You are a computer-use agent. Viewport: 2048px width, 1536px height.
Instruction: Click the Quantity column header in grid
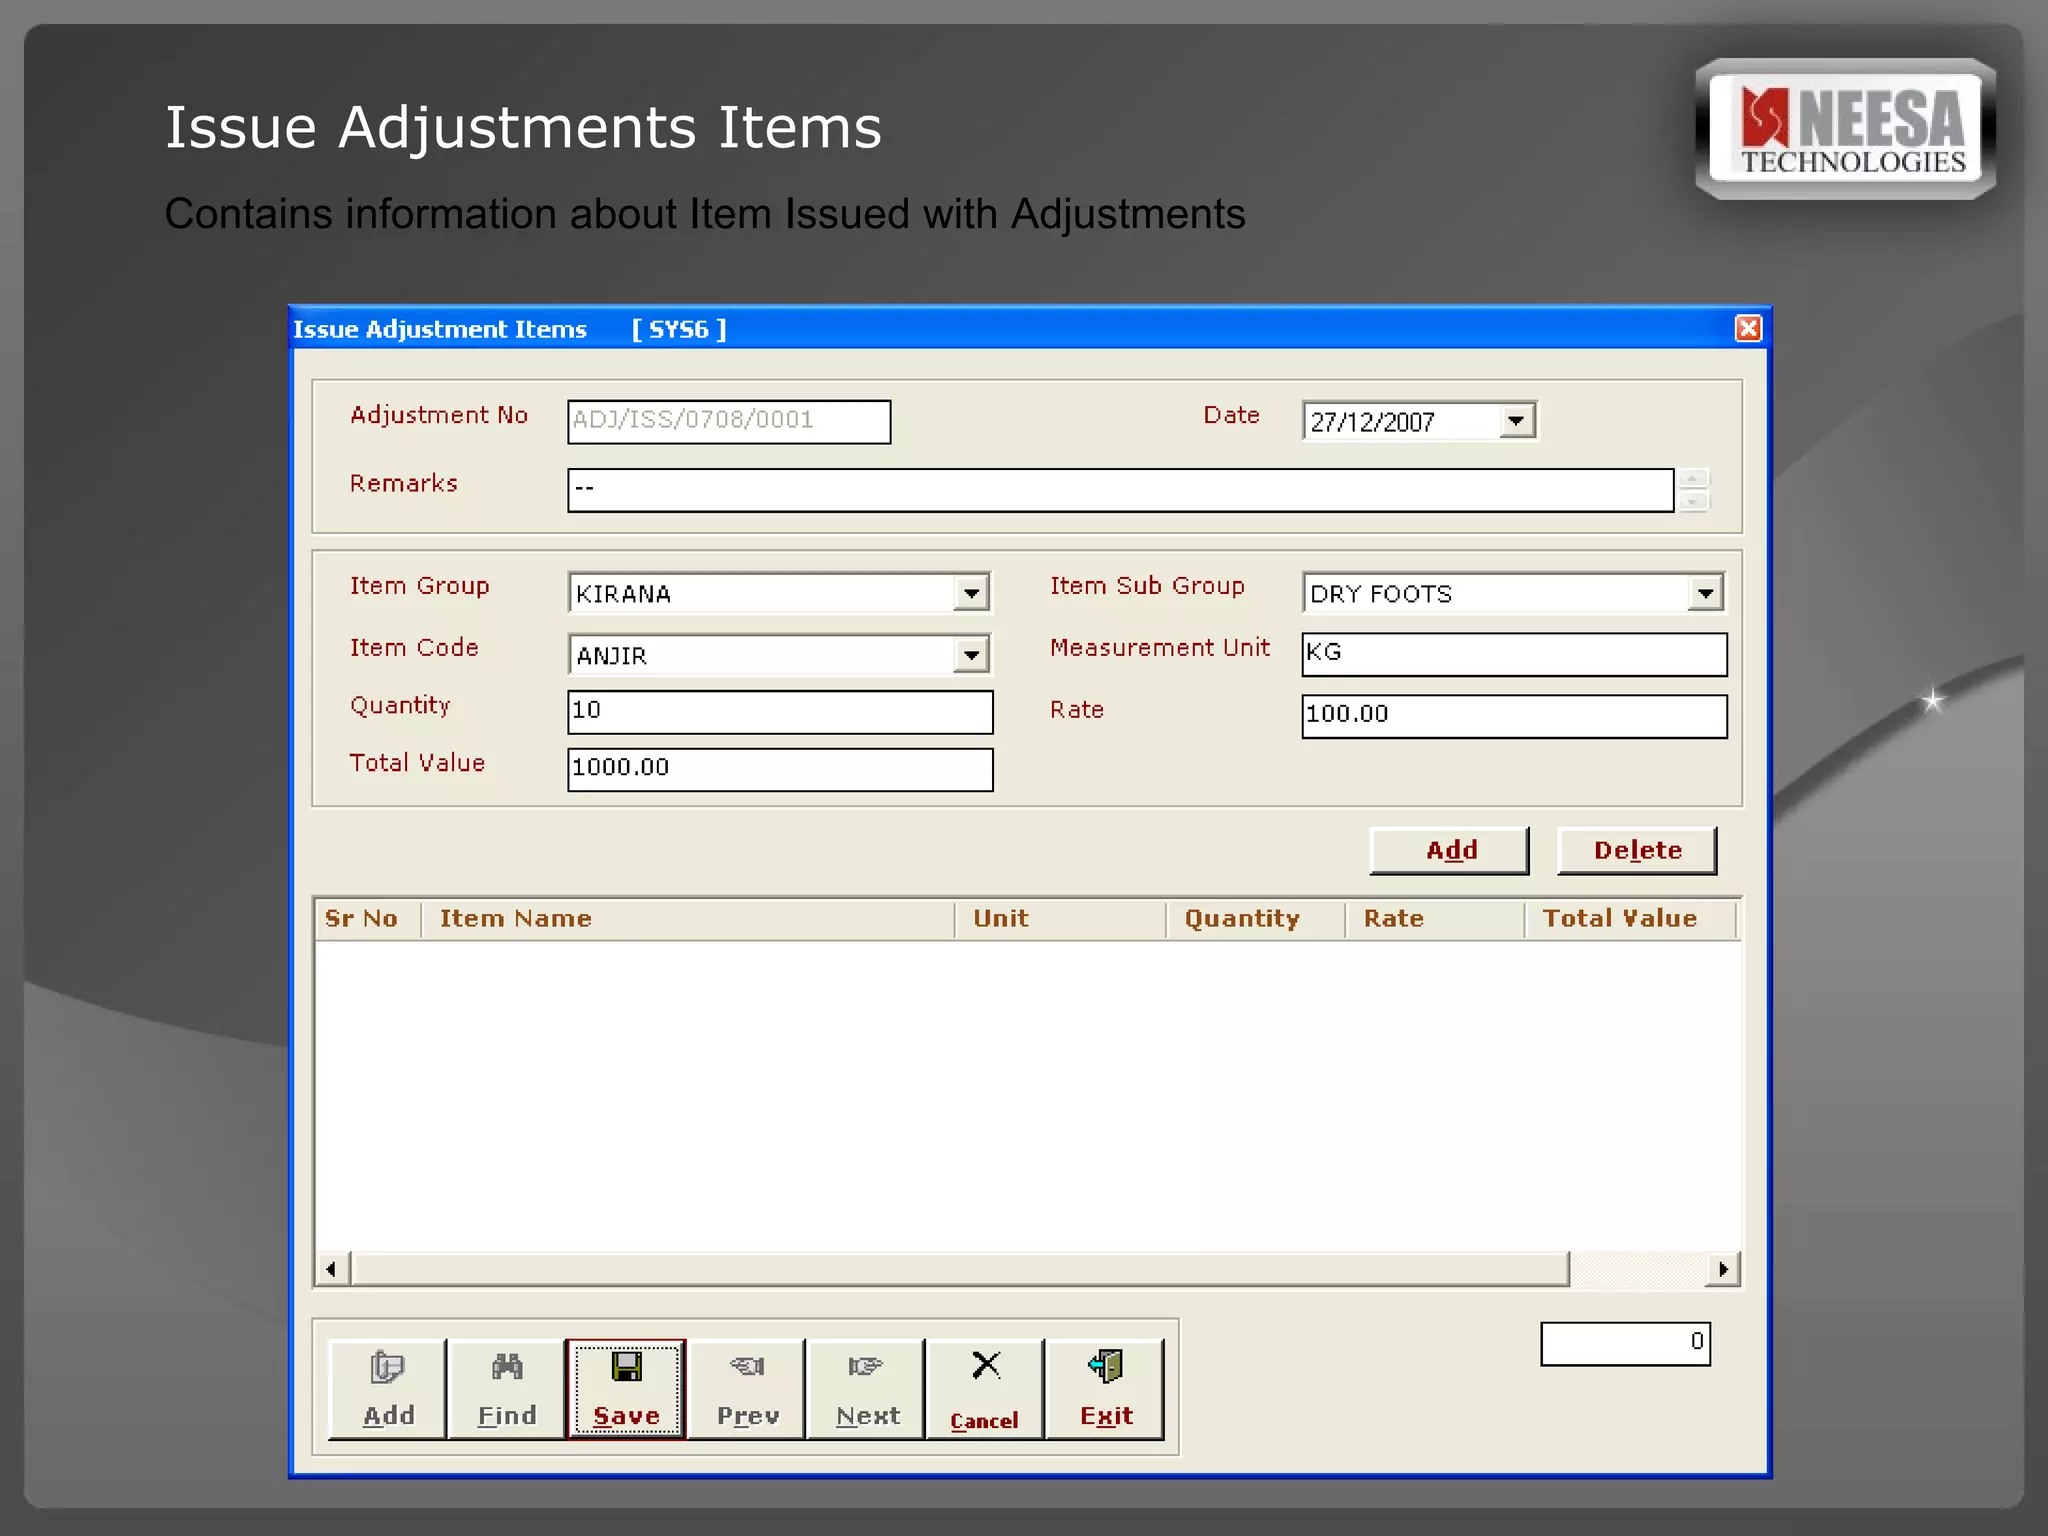click(1256, 919)
